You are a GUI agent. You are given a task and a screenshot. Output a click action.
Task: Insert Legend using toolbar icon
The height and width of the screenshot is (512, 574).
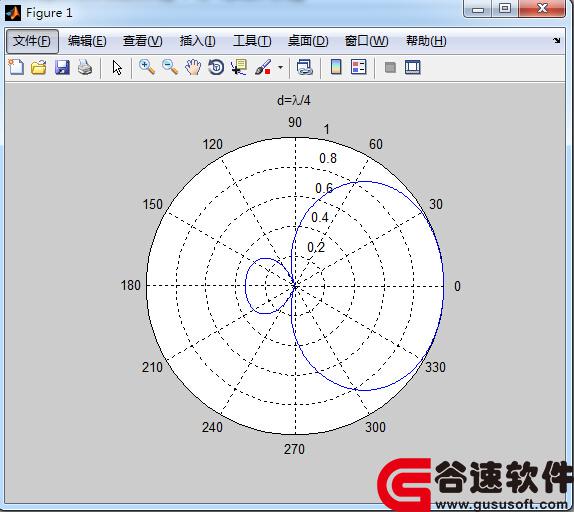pyautogui.click(x=358, y=67)
